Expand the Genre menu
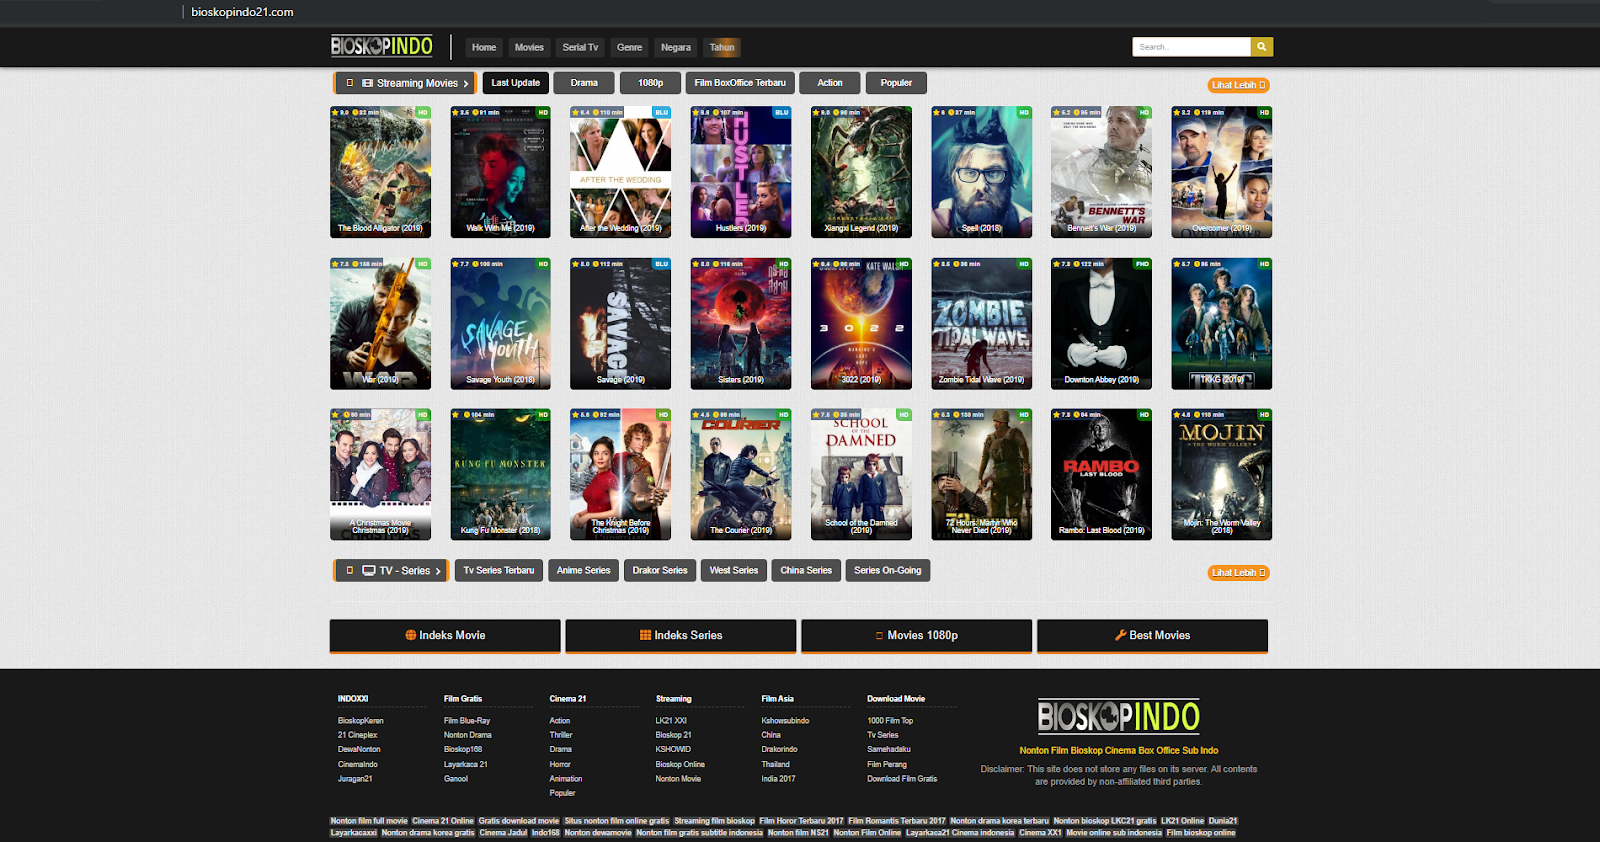Screen dimensions: 1600x842 coord(630,47)
